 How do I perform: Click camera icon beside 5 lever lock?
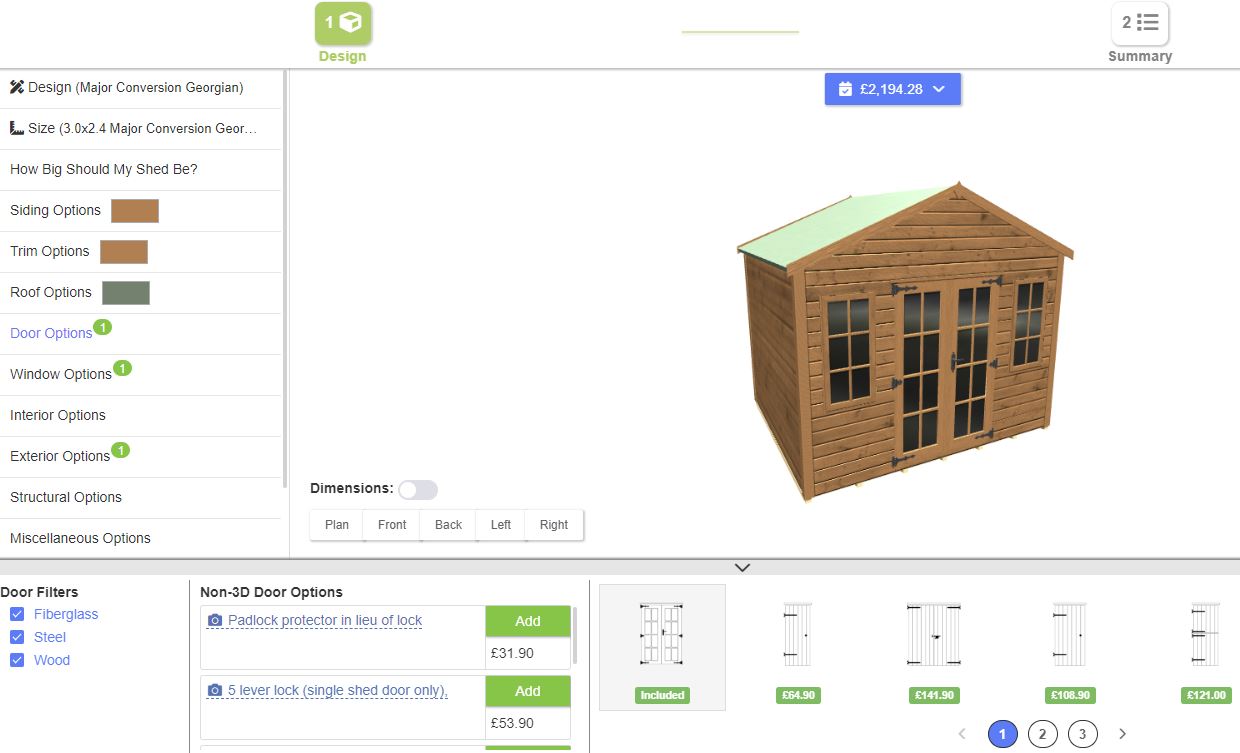coord(215,691)
